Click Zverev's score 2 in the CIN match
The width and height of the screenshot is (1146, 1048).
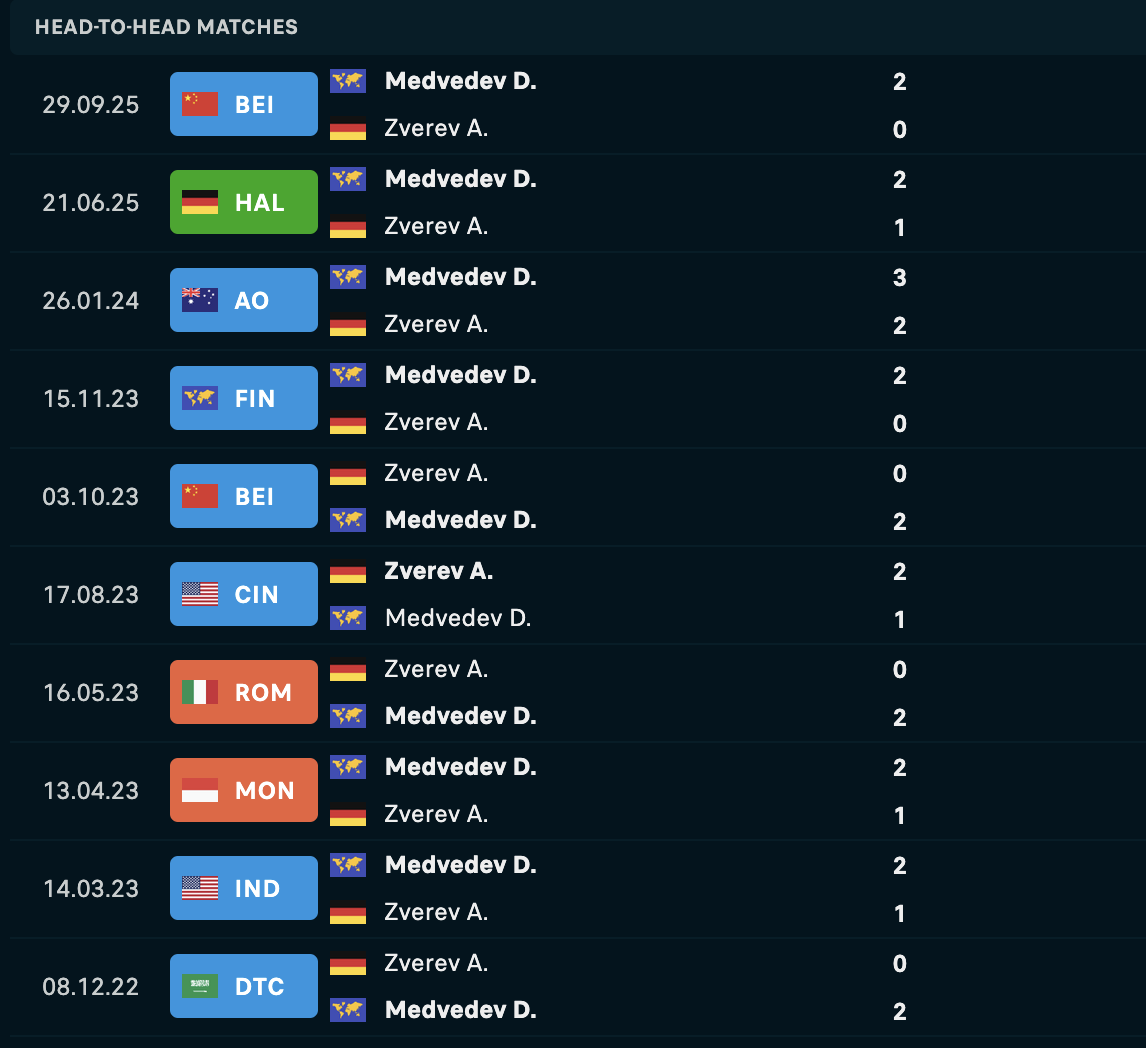click(900, 571)
